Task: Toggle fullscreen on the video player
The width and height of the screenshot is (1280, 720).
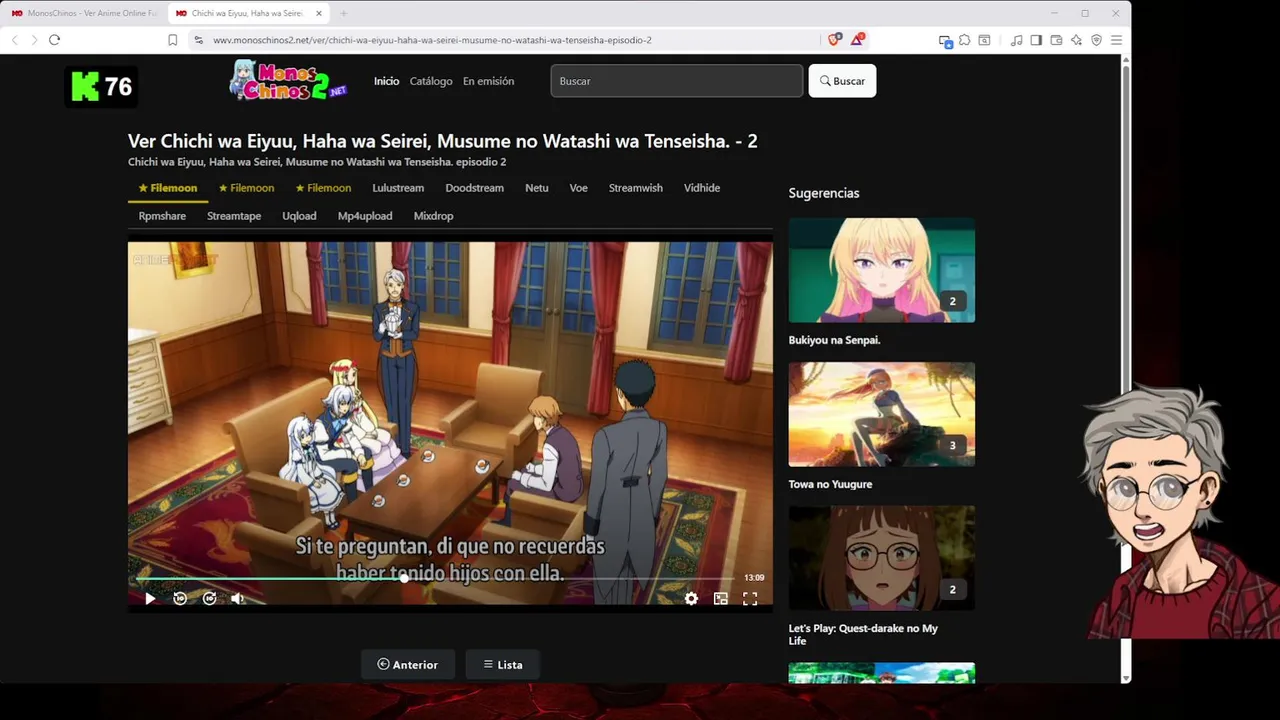Action: pyautogui.click(x=750, y=598)
